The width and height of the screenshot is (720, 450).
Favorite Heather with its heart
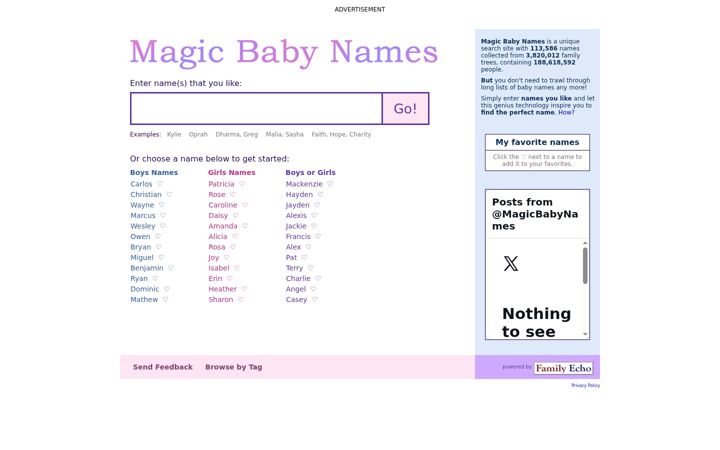coord(244,289)
